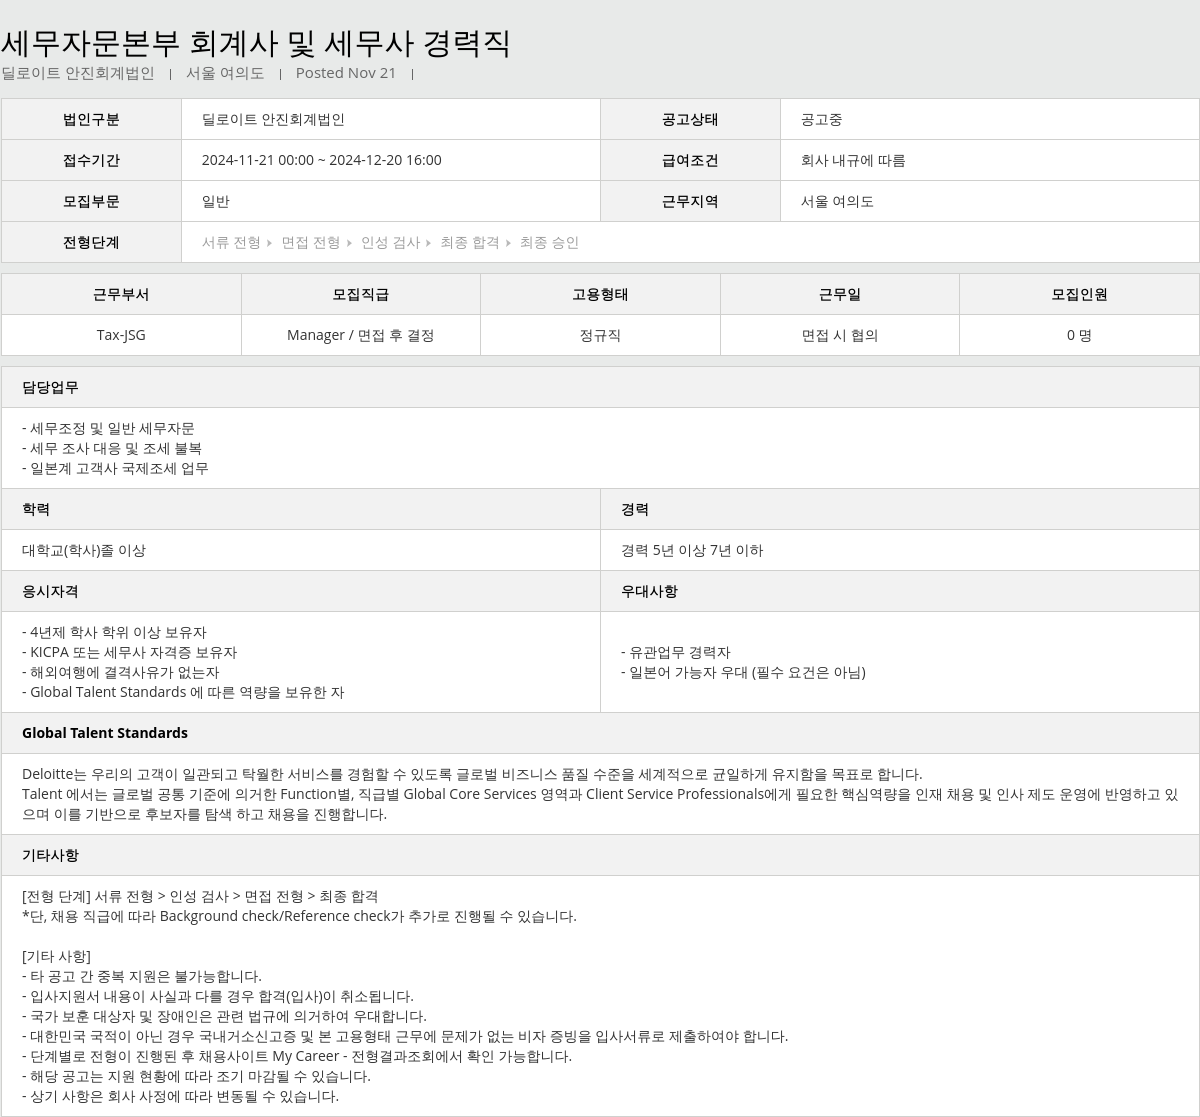1200x1117 pixels.
Task: Click the 최종 승인 stage step
Action: (x=549, y=242)
